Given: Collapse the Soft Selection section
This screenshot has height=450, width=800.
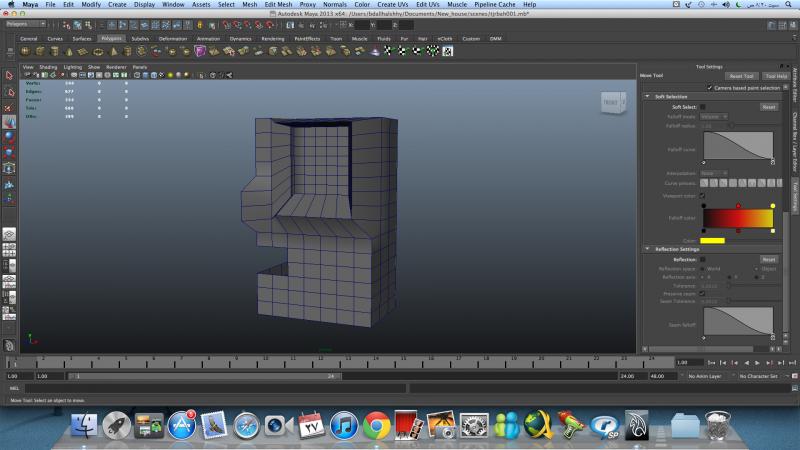Looking at the screenshot, I should [x=645, y=96].
